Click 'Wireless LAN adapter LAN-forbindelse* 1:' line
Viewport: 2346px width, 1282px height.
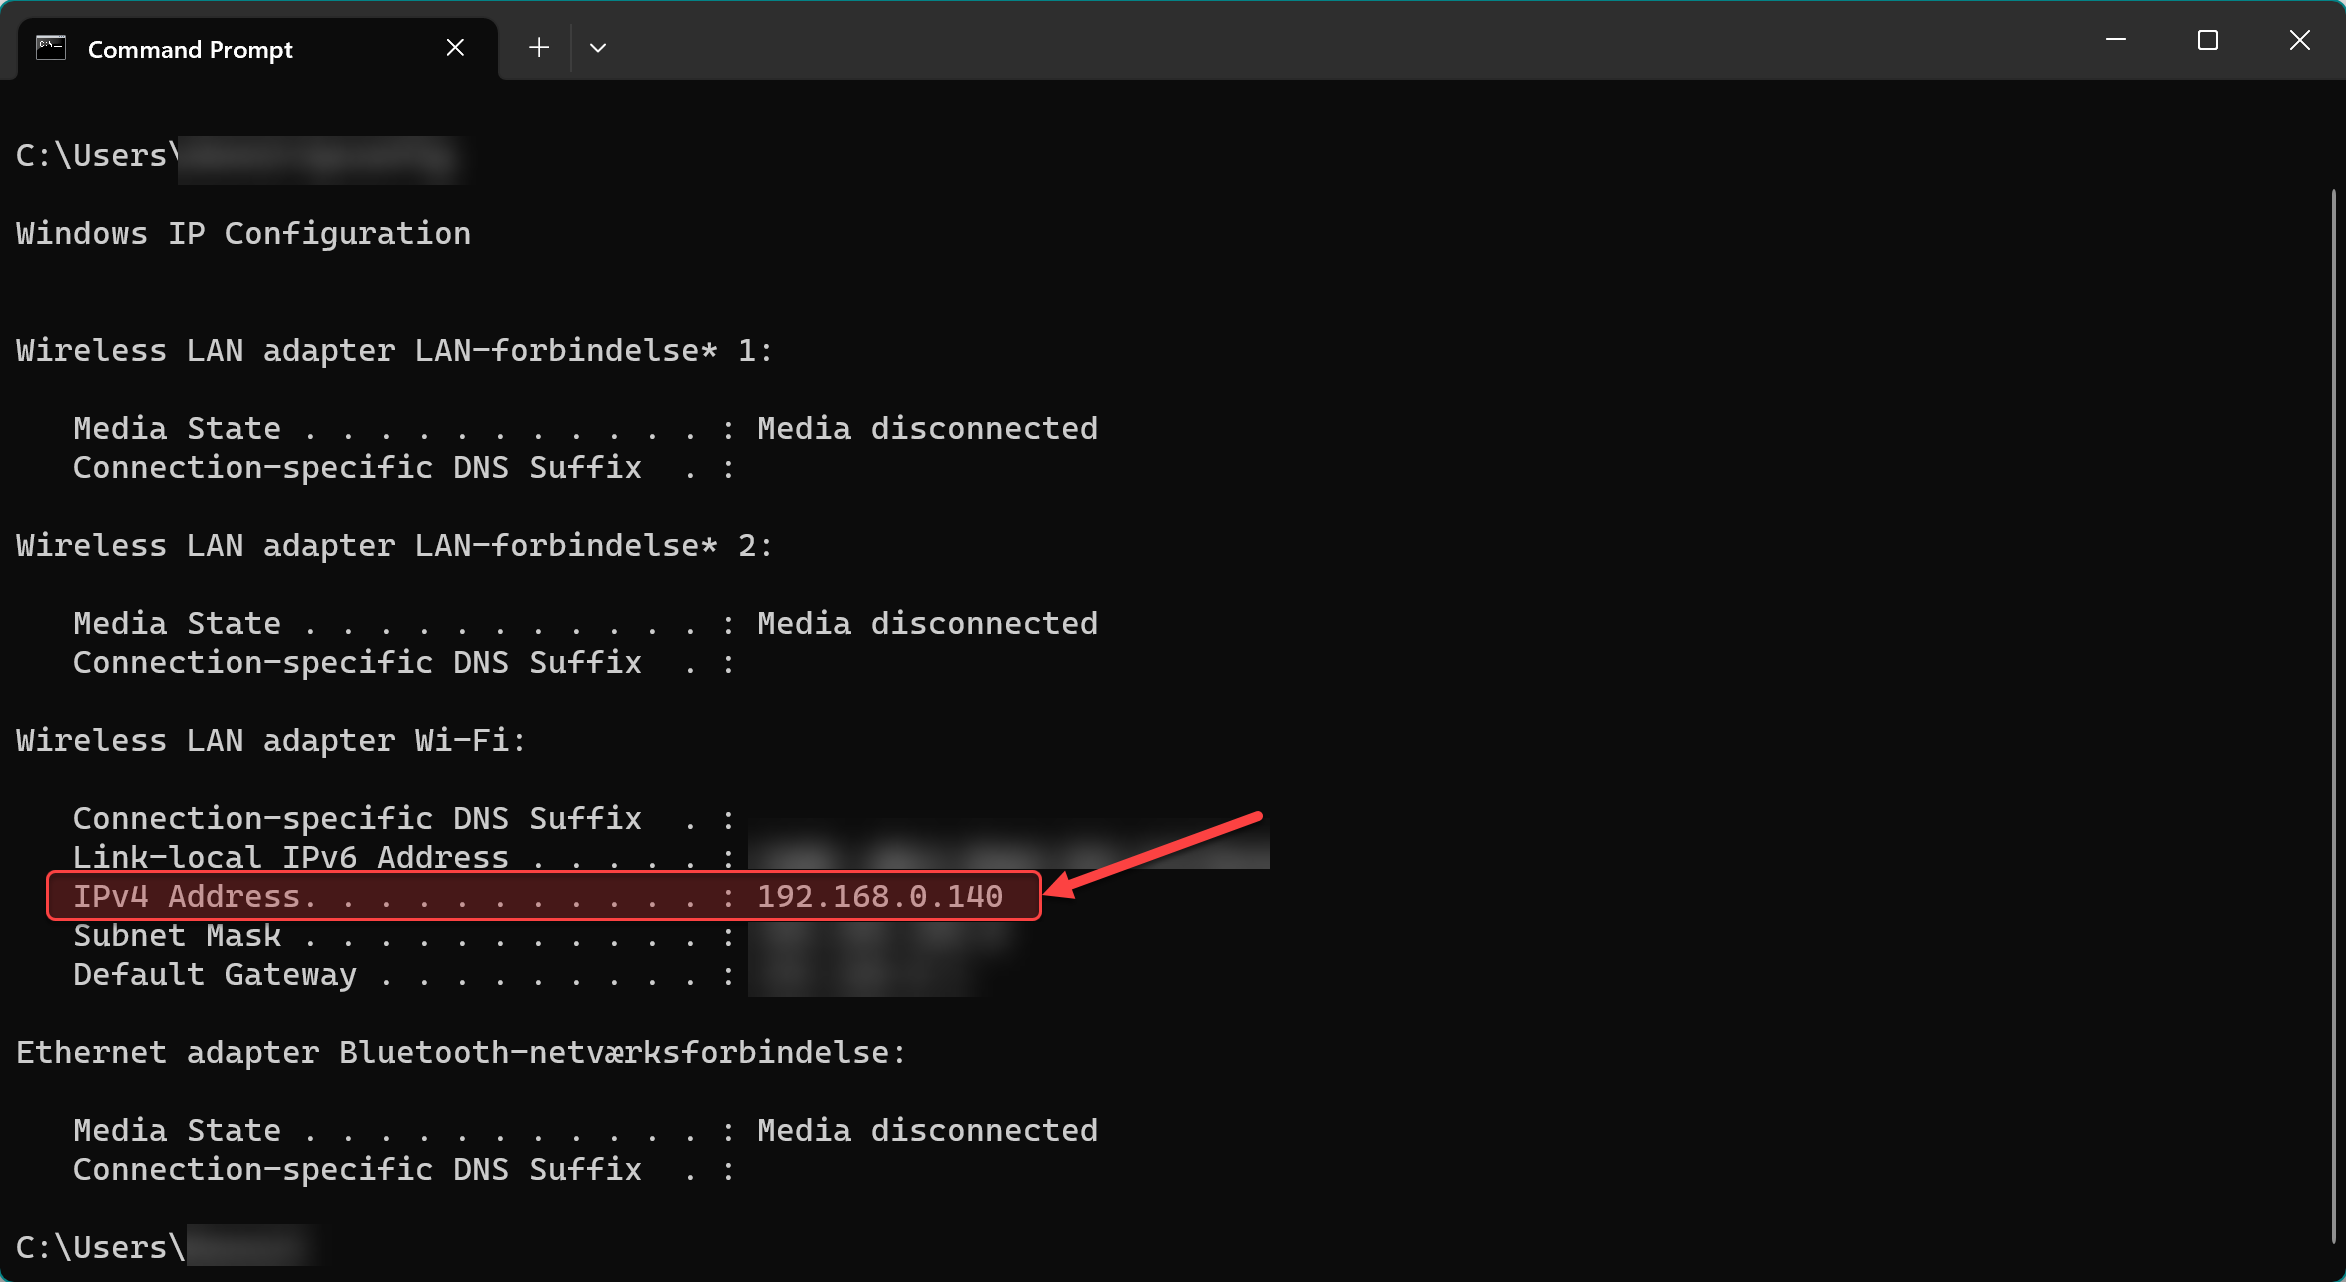395,350
